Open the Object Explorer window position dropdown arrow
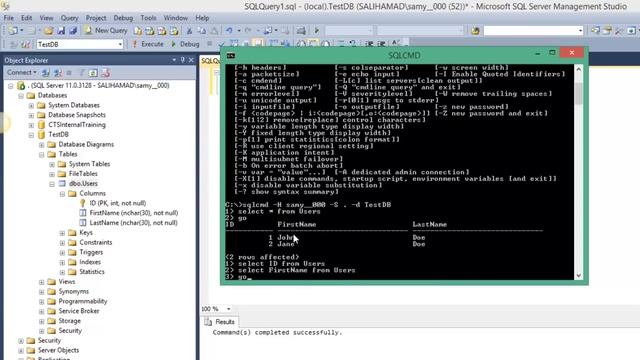640x360 pixels. (x=174, y=60)
